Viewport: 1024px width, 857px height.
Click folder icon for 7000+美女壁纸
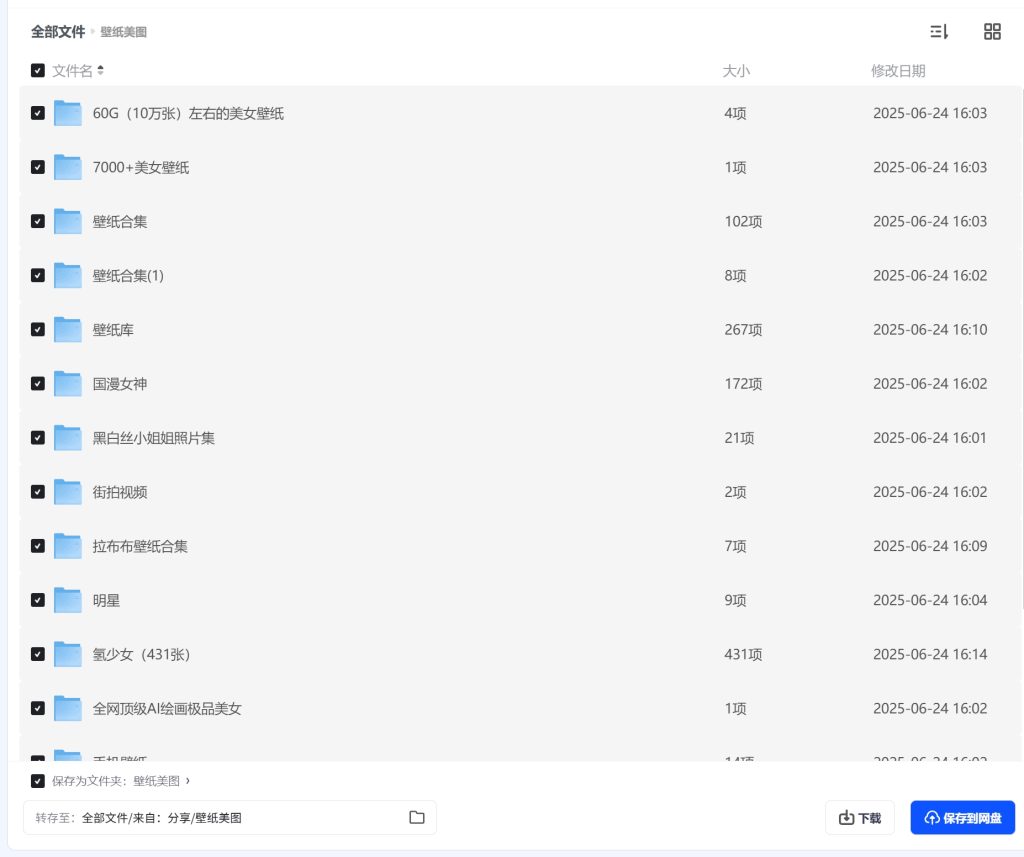click(67, 167)
